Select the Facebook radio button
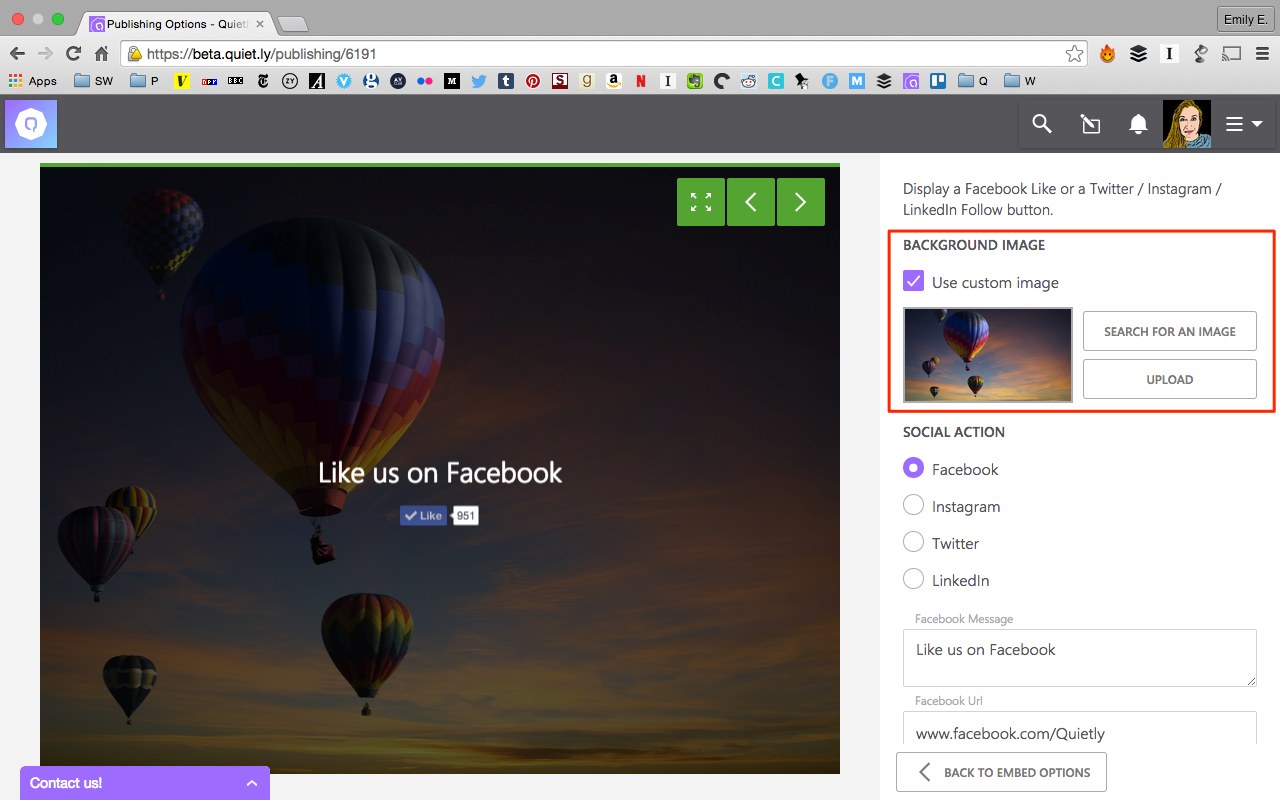1280x800 pixels. click(x=913, y=468)
